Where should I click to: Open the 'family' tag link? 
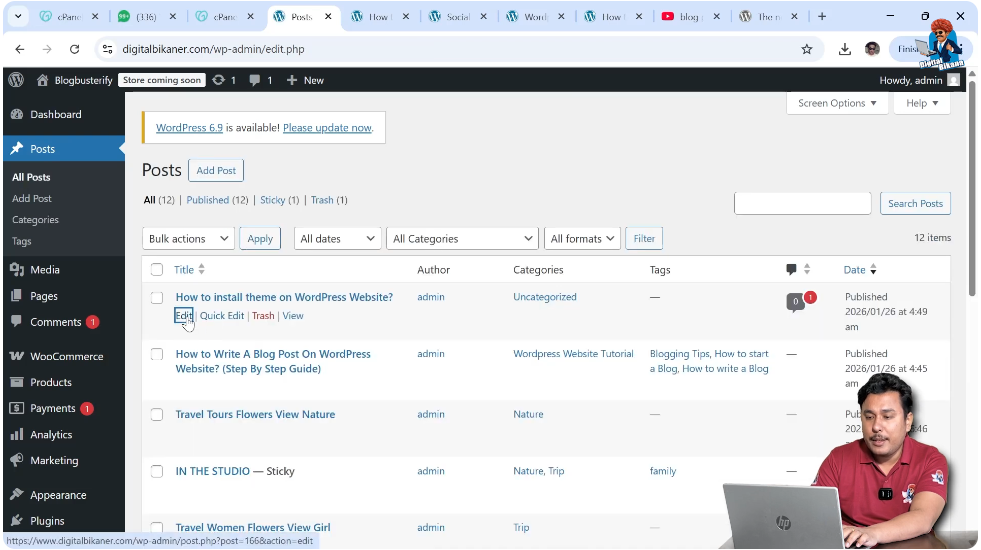pyautogui.click(x=663, y=471)
